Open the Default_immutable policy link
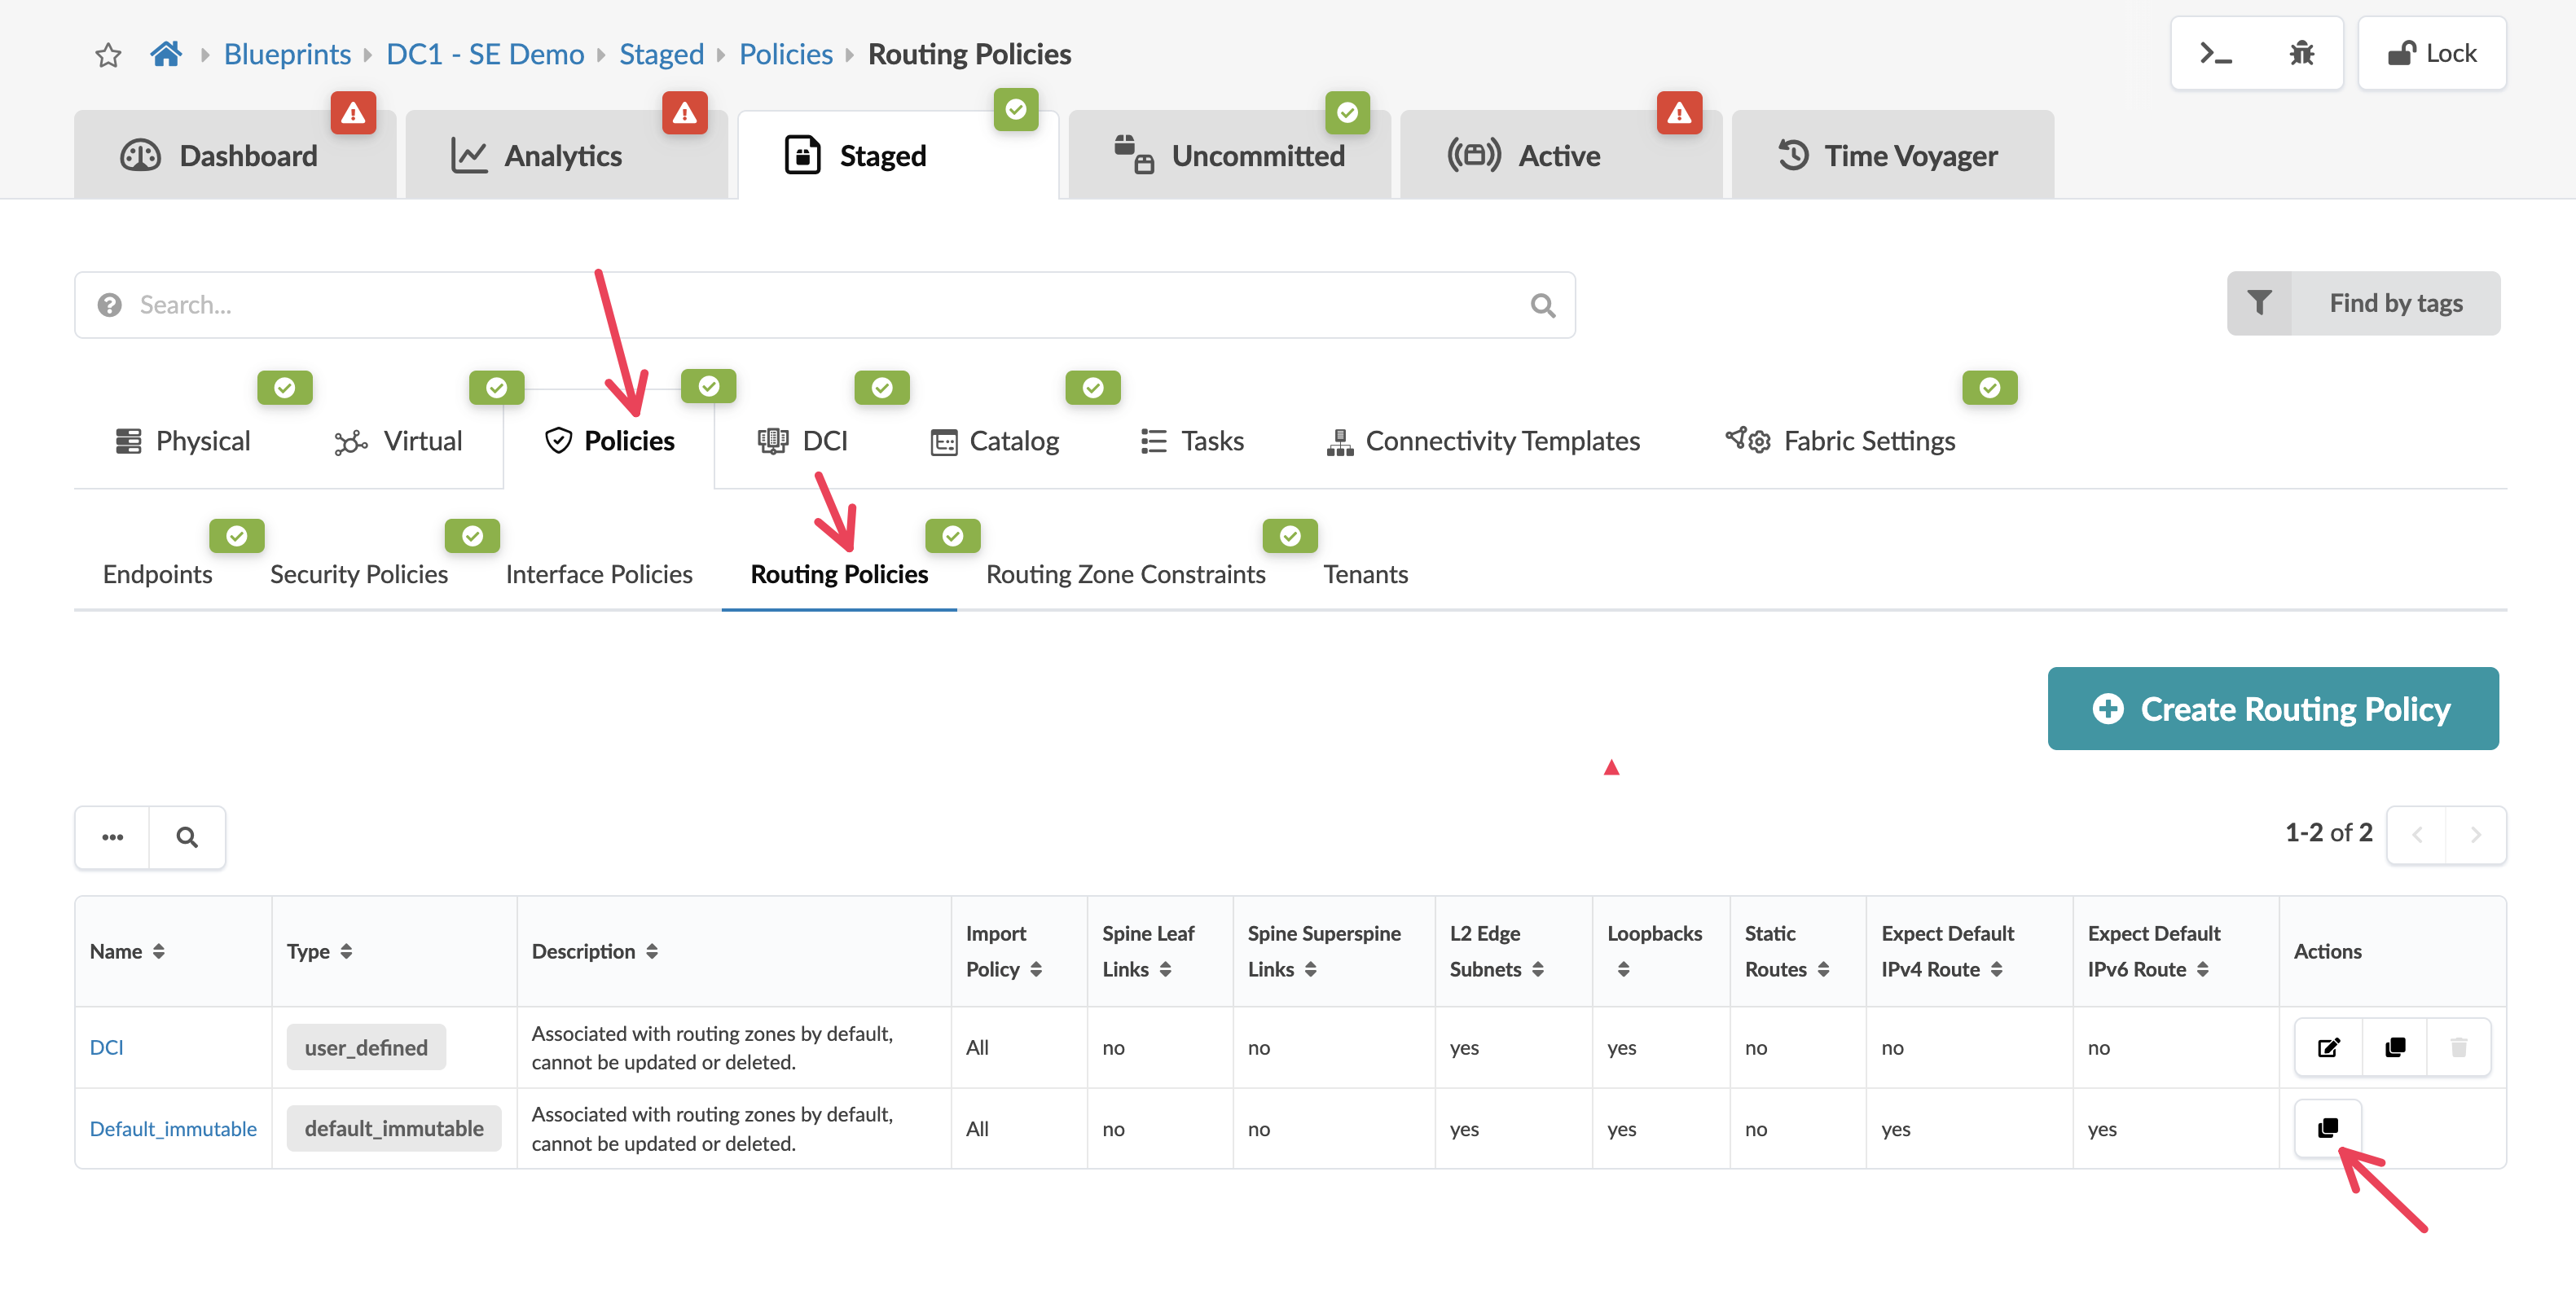2576x1295 pixels. pos(173,1128)
